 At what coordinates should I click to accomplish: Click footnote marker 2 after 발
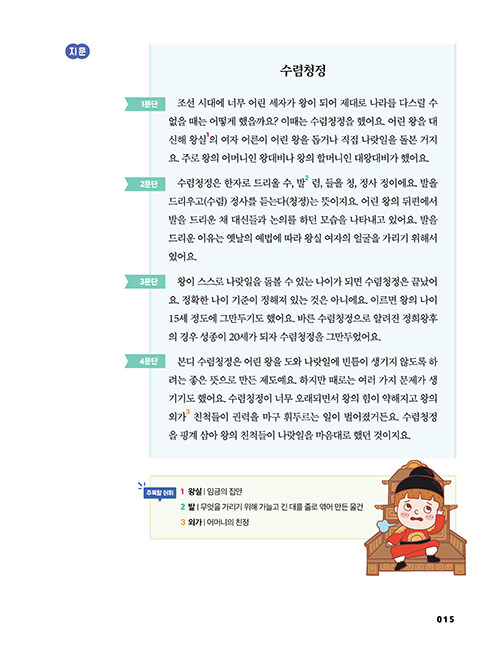tap(307, 178)
